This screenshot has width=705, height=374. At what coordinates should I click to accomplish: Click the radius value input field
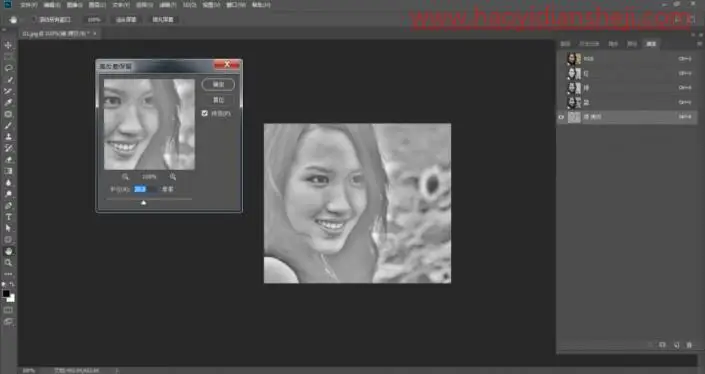146,189
